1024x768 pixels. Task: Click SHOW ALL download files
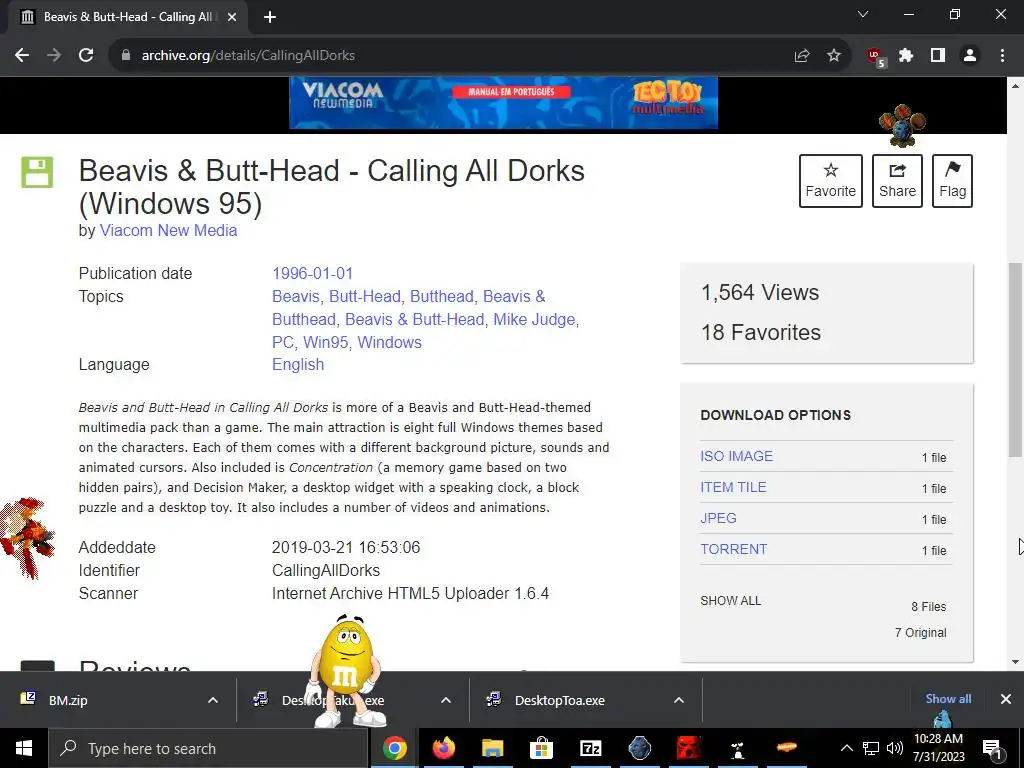pos(730,601)
